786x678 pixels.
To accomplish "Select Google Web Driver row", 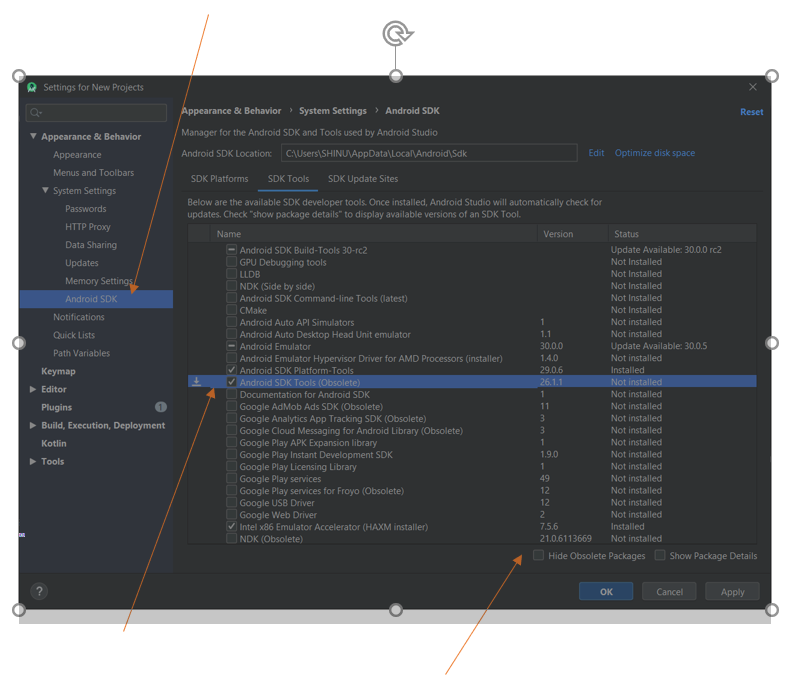I will point(472,514).
